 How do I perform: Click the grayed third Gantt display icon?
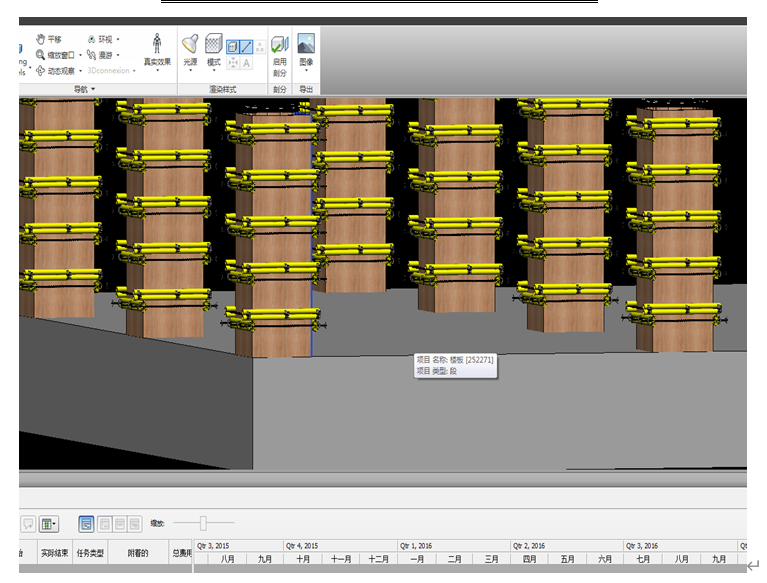coord(120,524)
